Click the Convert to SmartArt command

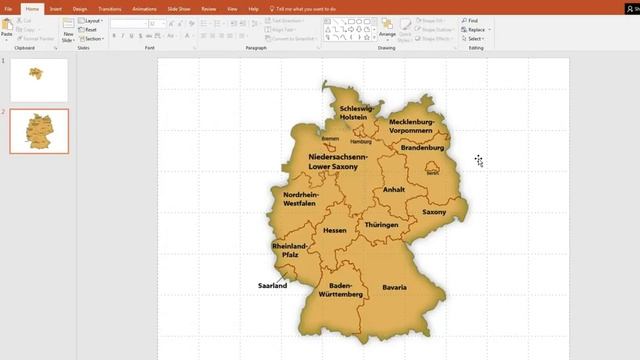coord(291,39)
